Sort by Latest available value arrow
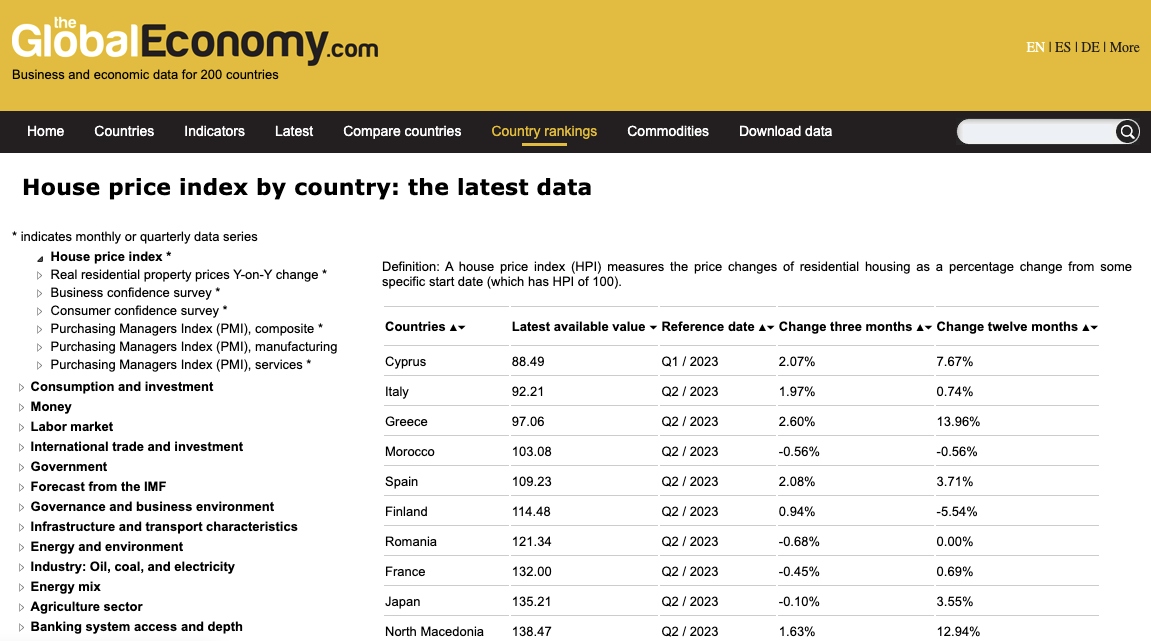The height and width of the screenshot is (641, 1151). 653,328
